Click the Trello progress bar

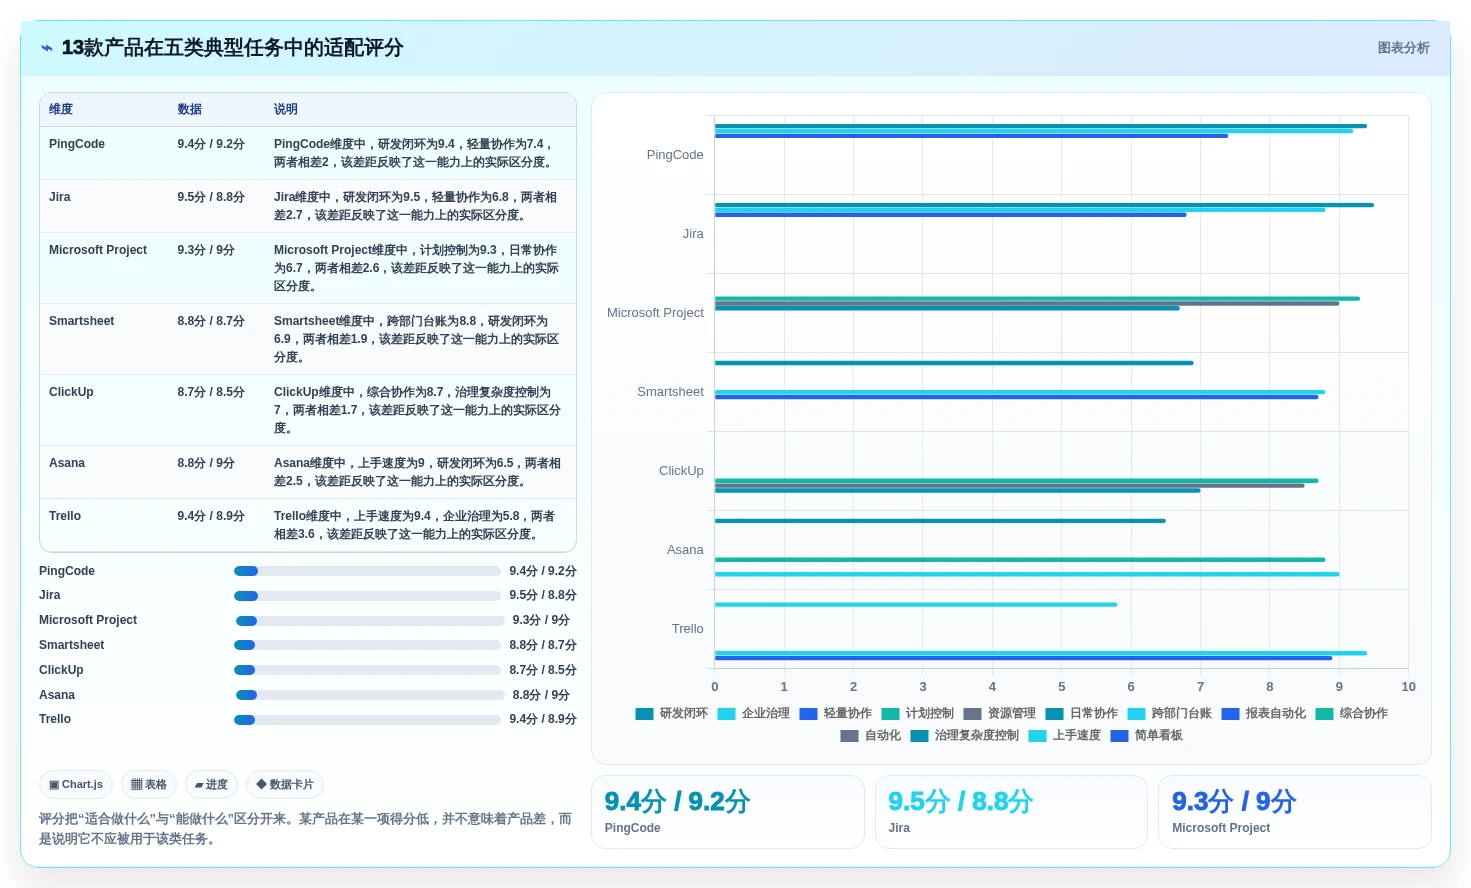click(x=367, y=719)
